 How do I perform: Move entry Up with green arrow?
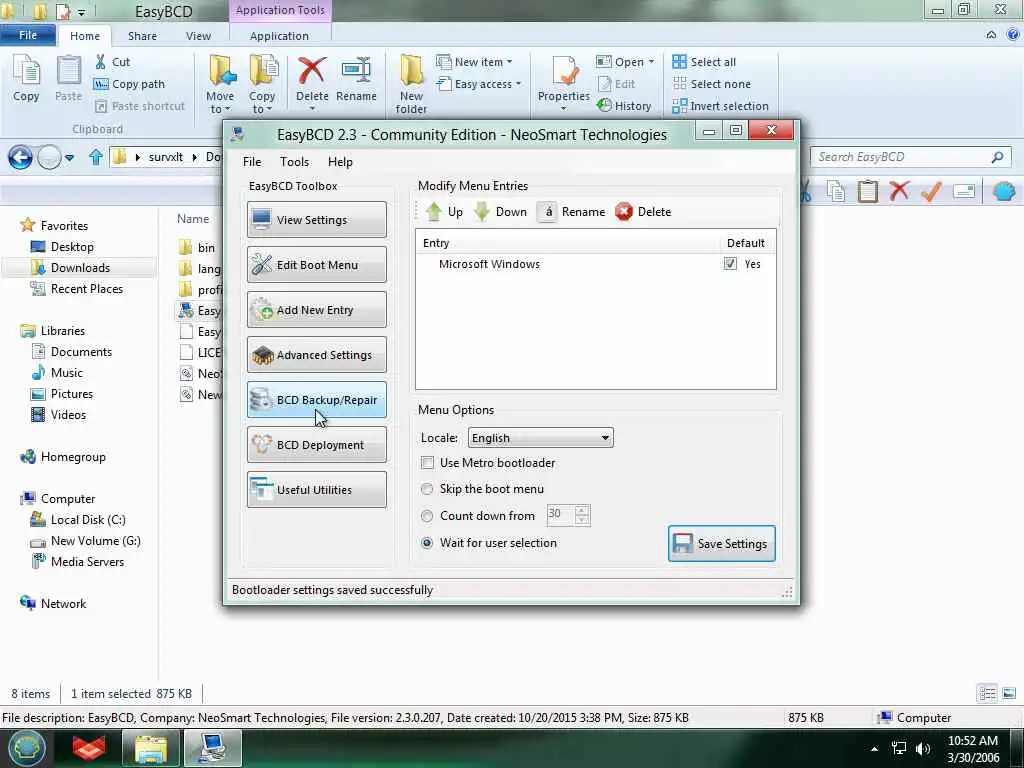(x=444, y=212)
